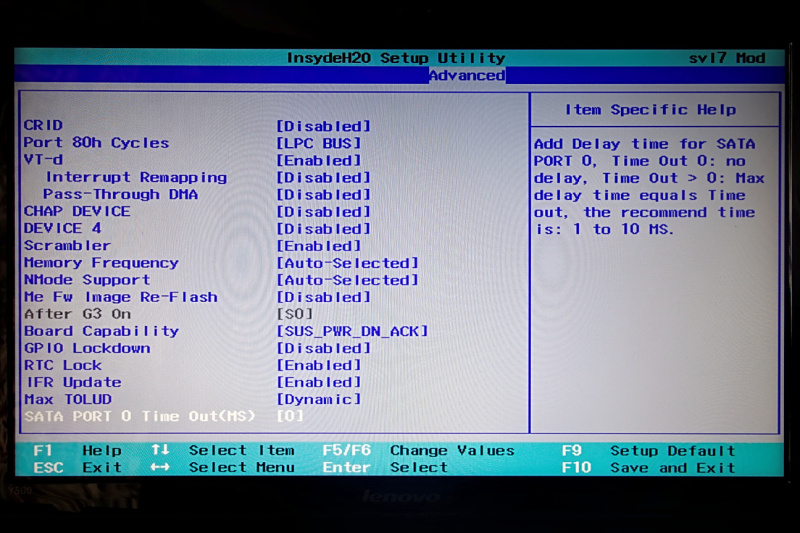800x533 pixels.
Task: Select Max TOLUD setting
Action: 67,399
